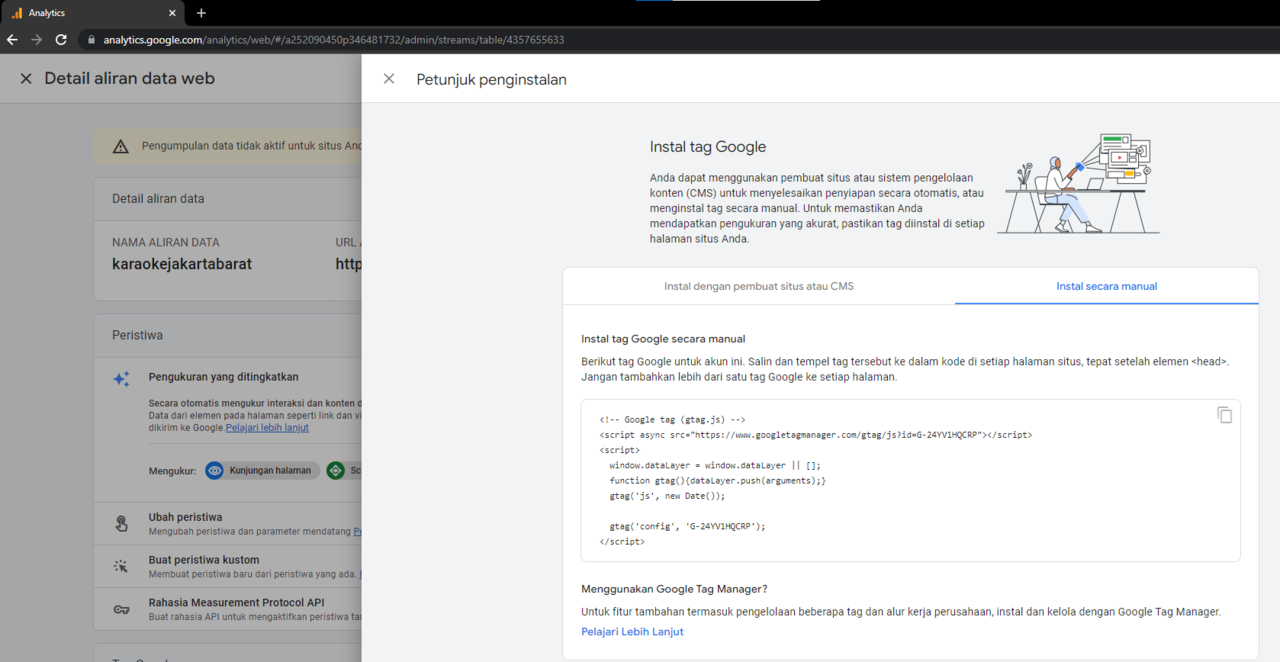Viewport: 1280px width, 662px height.
Task: Click the address bar URL
Action: click(334, 40)
